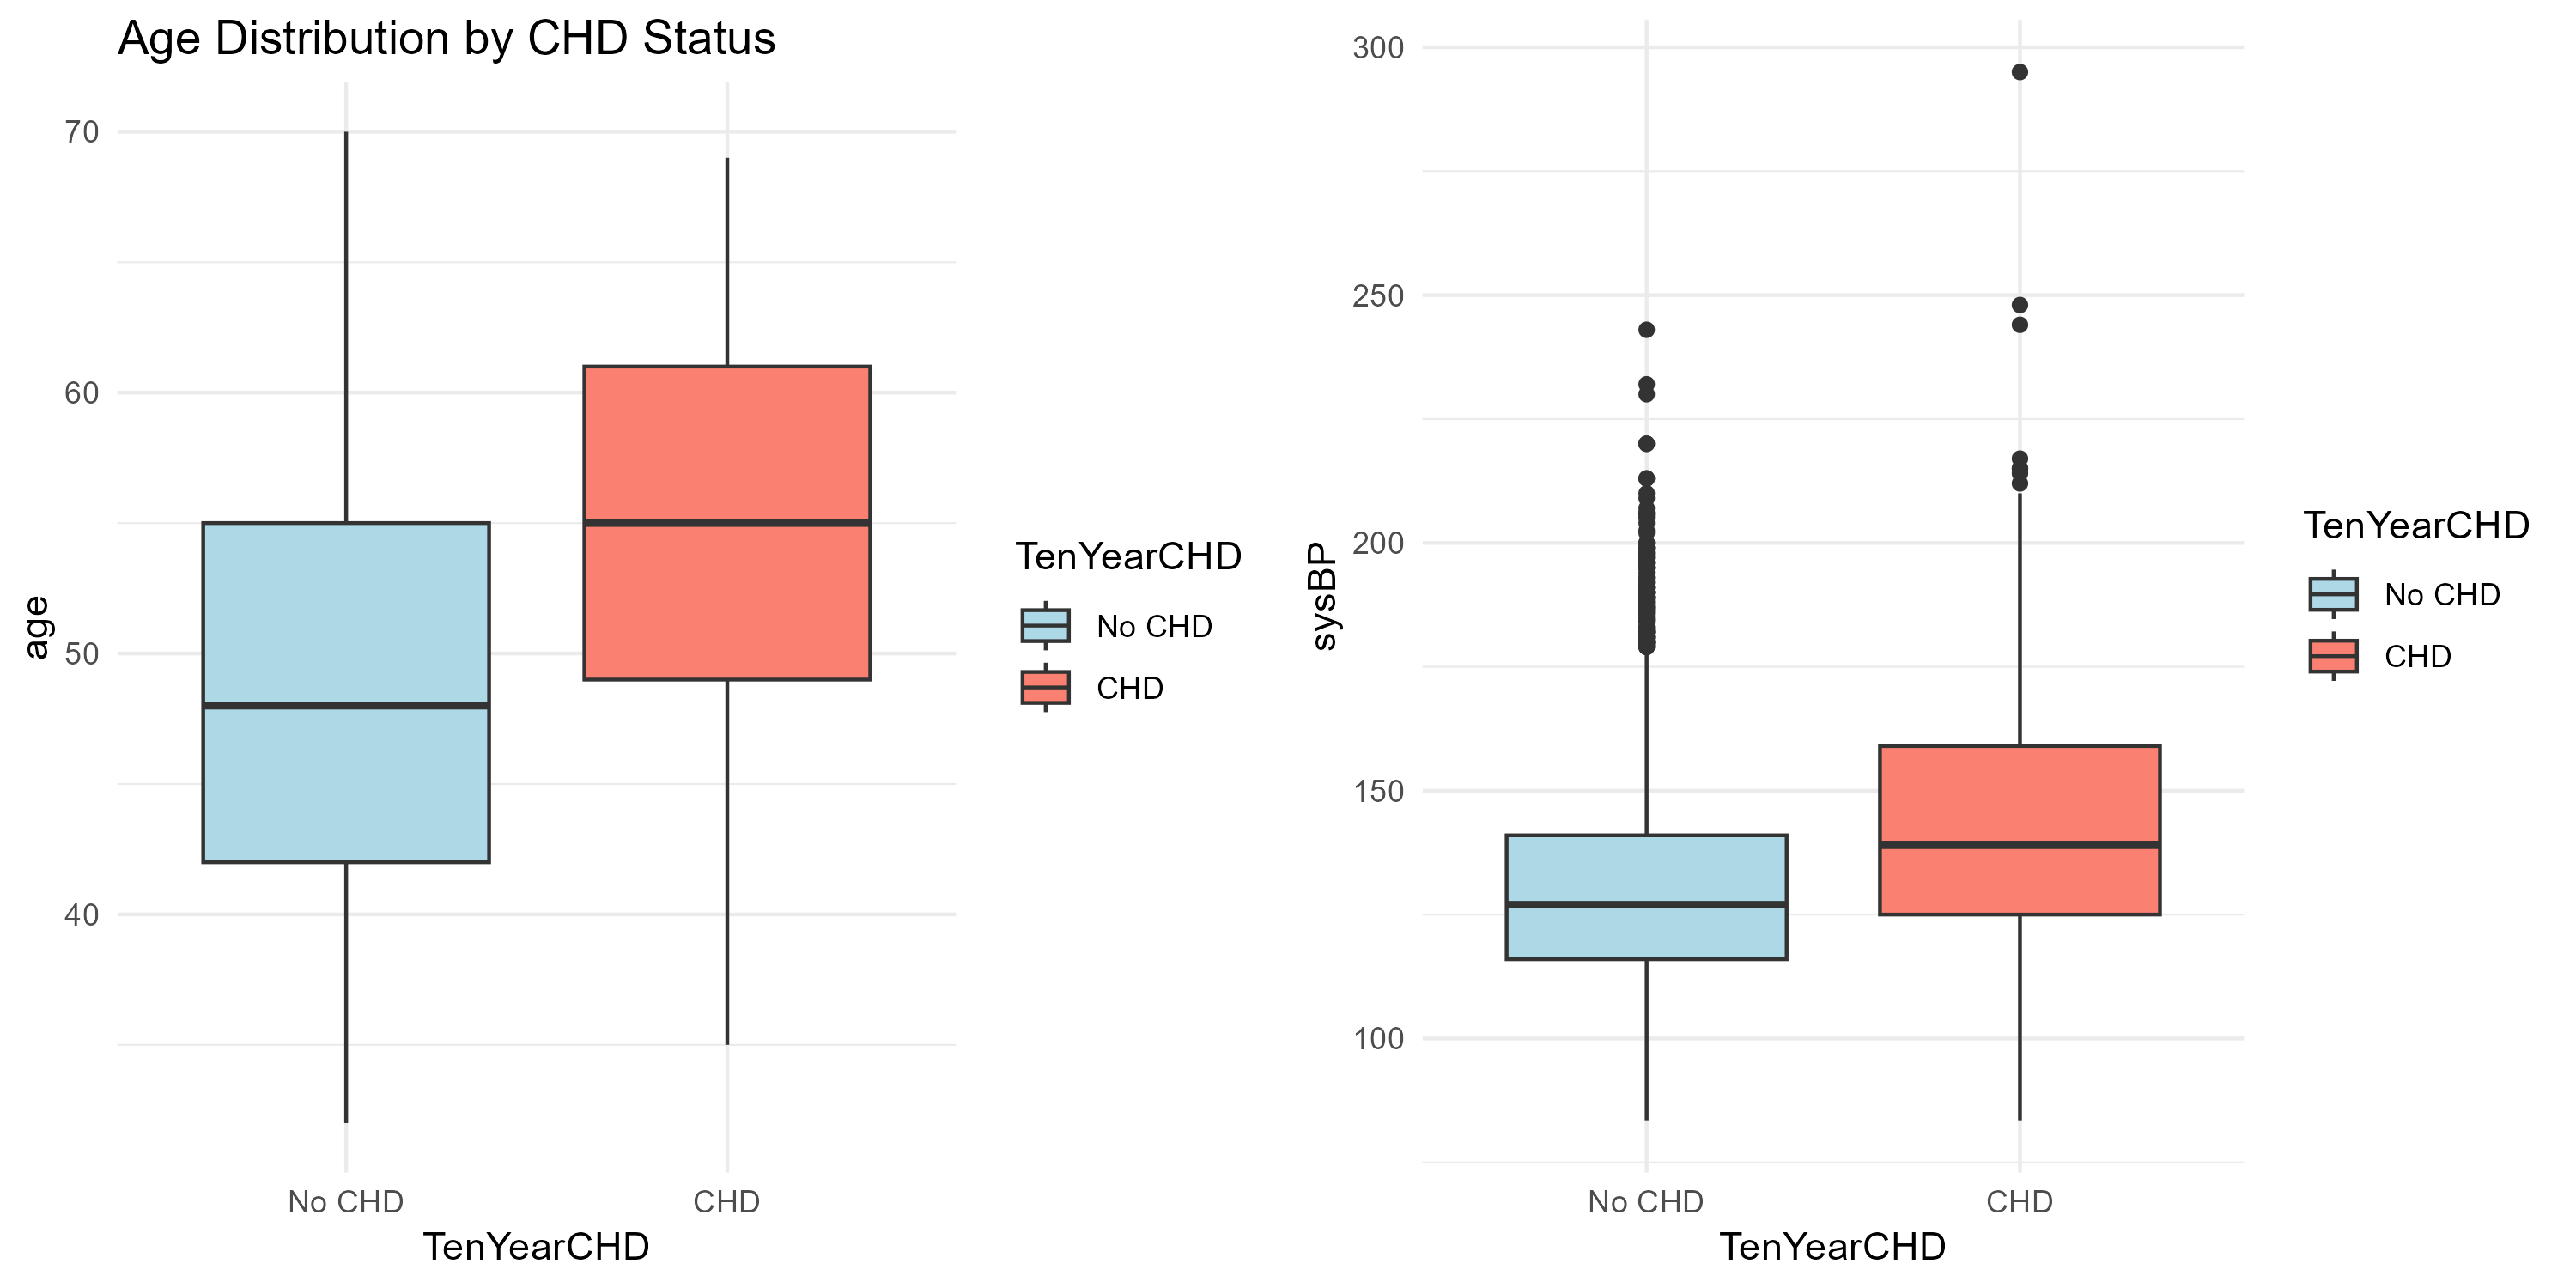Viewport: 2576px width, 1288px height.
Task: Click the 300 tick label on the sysBP axis
Action: 1378,48
